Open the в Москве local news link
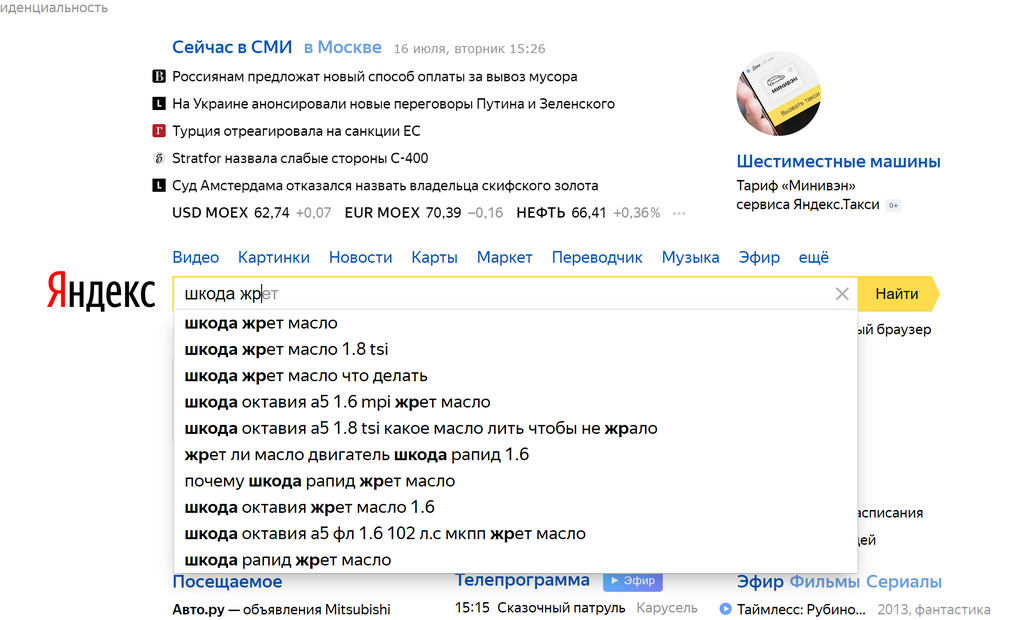The width and height of the screenshot is (1024, 620). point(342,47)
